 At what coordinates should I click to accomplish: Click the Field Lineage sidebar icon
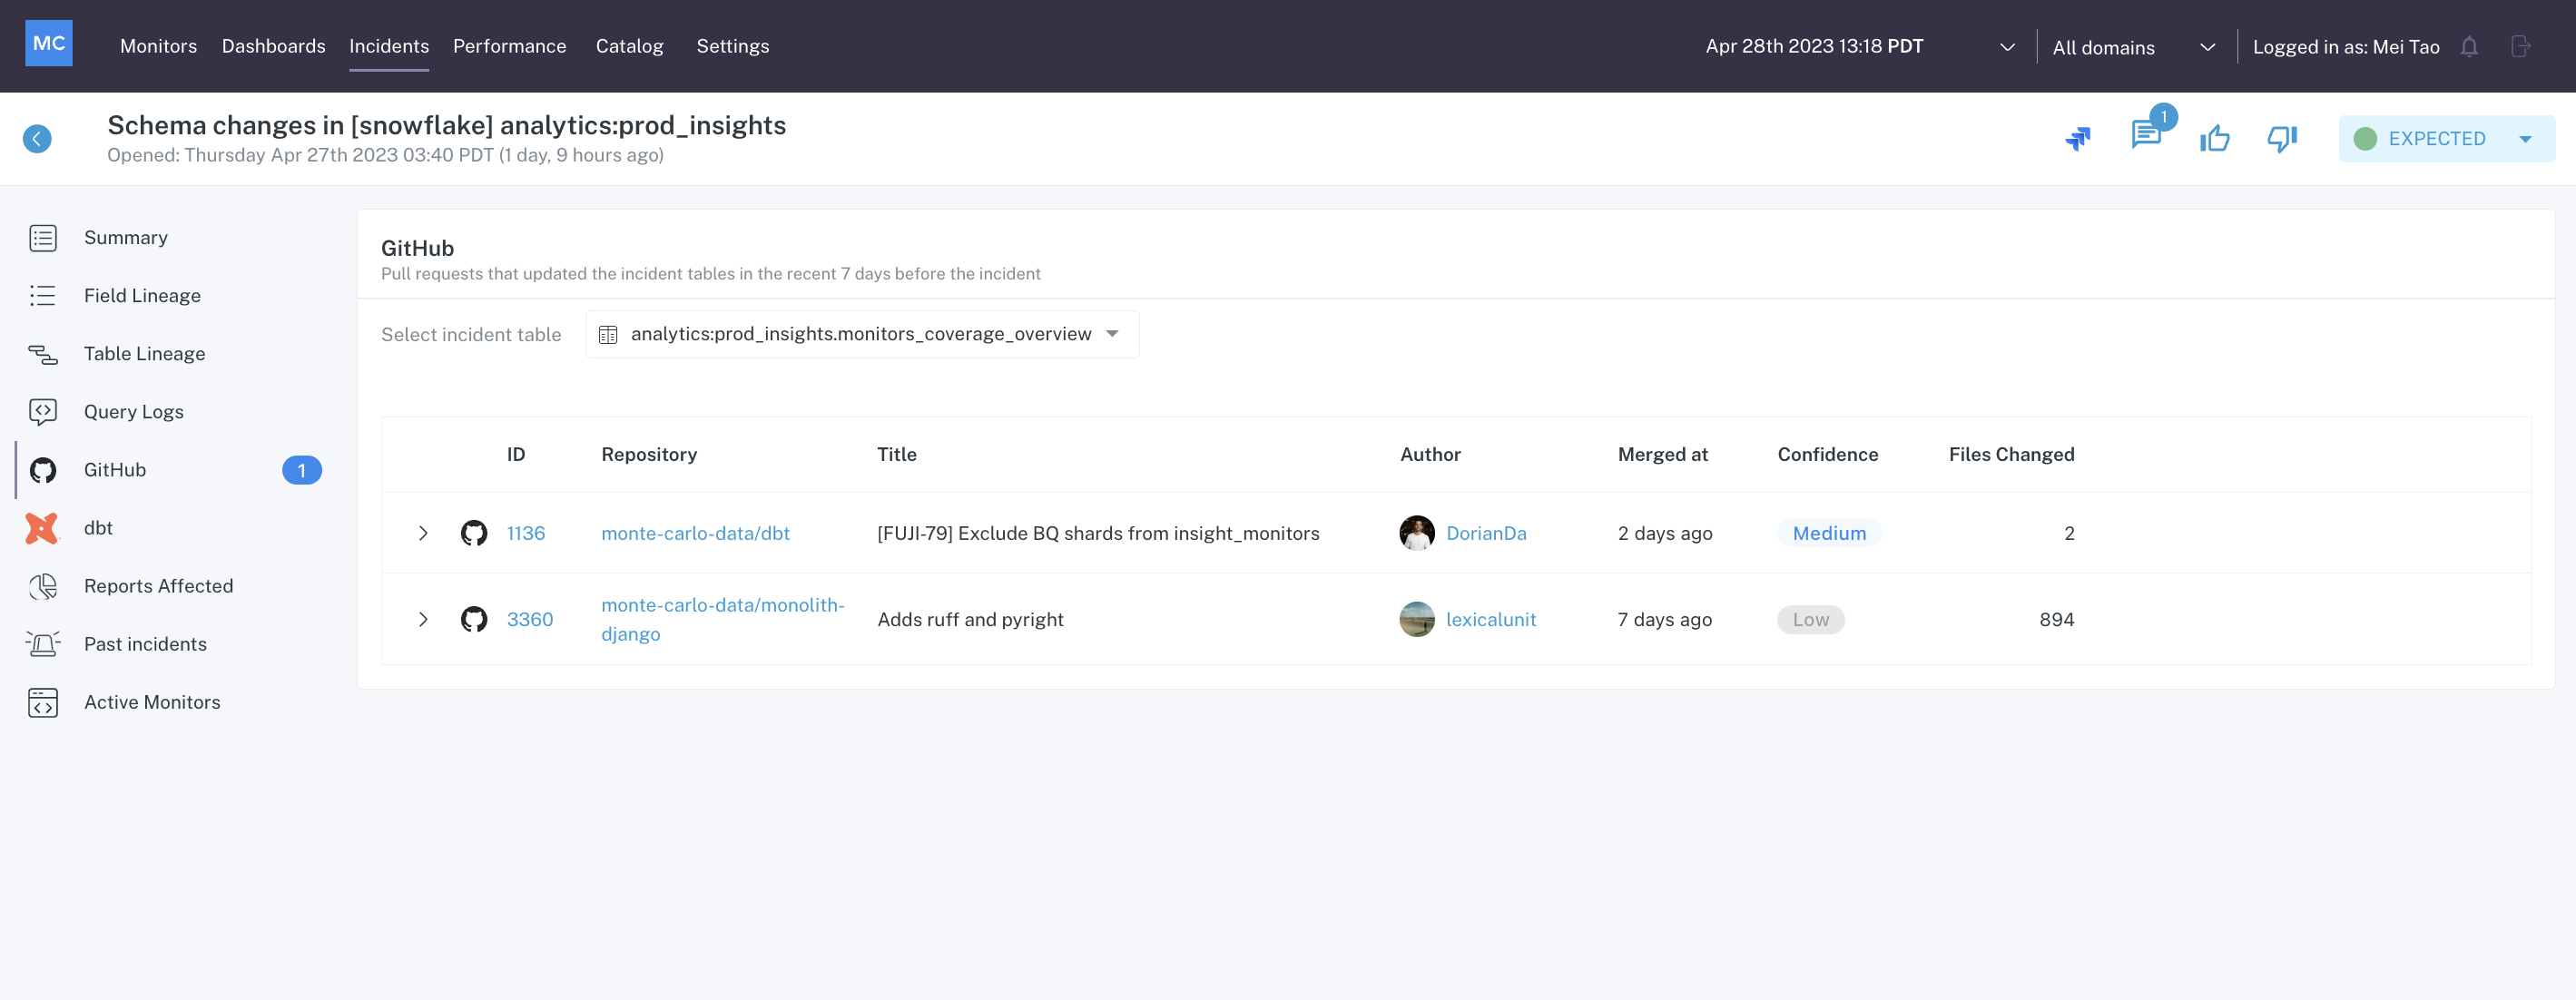click(43, 296)
